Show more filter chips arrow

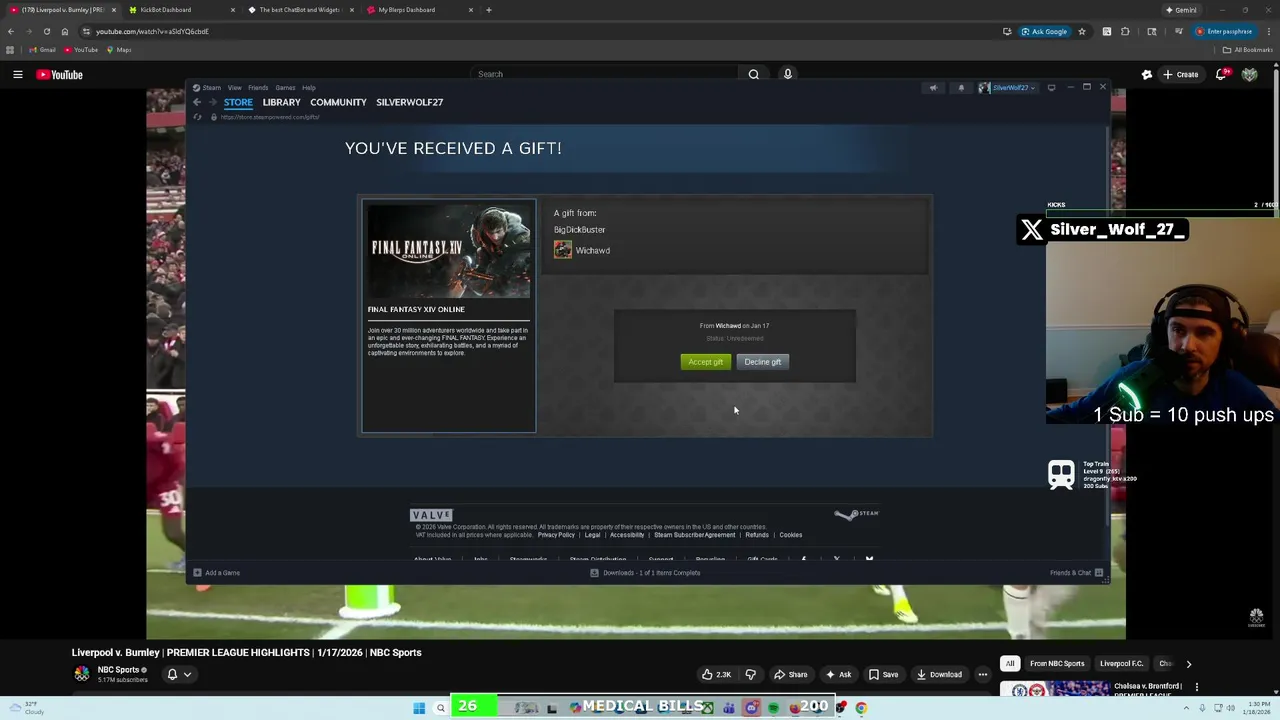(1189, 664)
